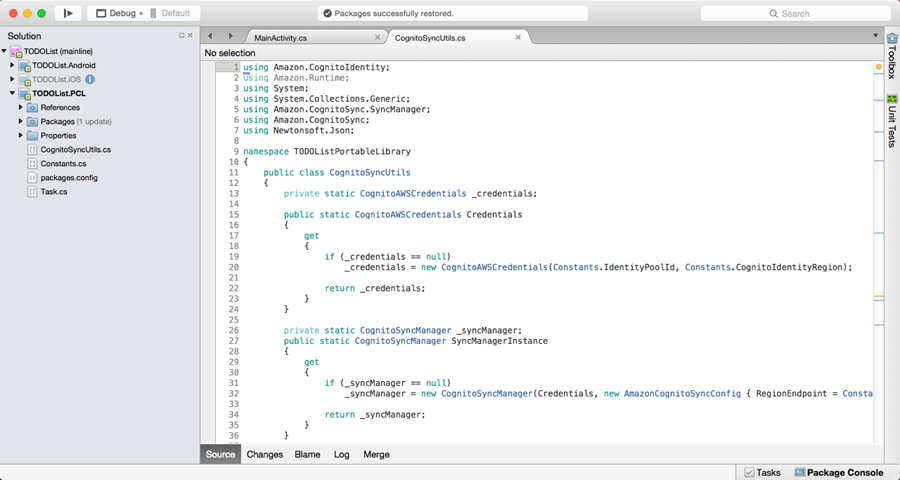900x480 pixels.
Task: Open the Tasks pad
Action: pos(762,472)
